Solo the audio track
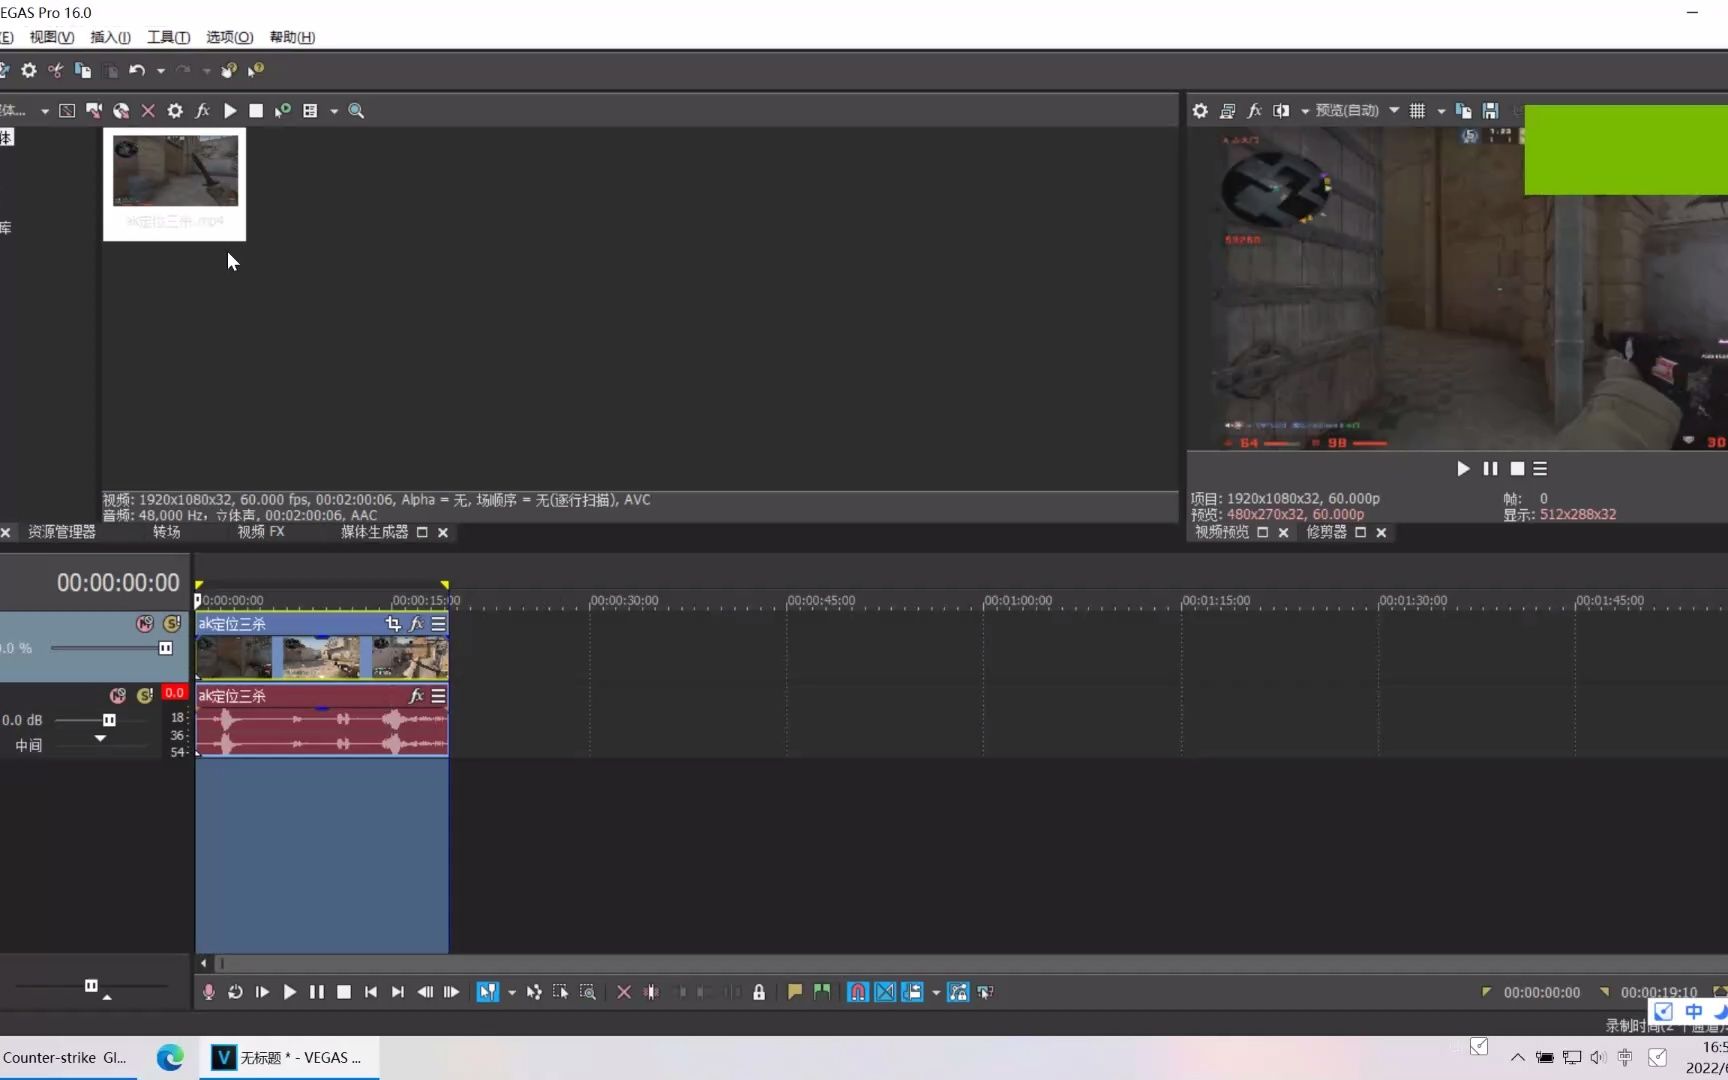Screen dimensions: 1728x1080 coord(145,695)
